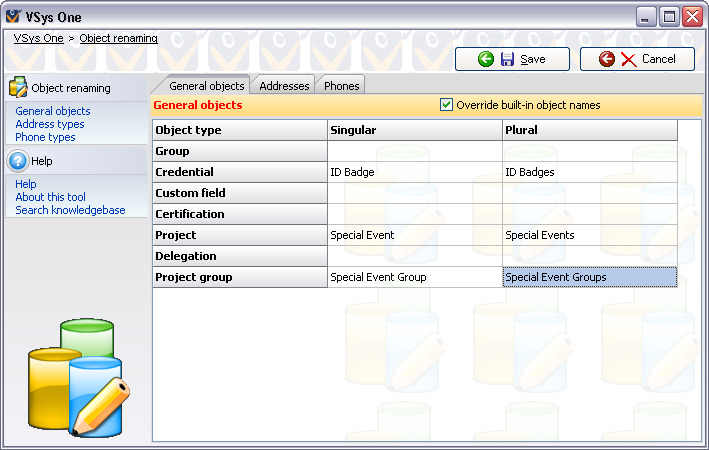Click the red back arrow on Cancel button

pyautogui.click(x=607, y=59)
